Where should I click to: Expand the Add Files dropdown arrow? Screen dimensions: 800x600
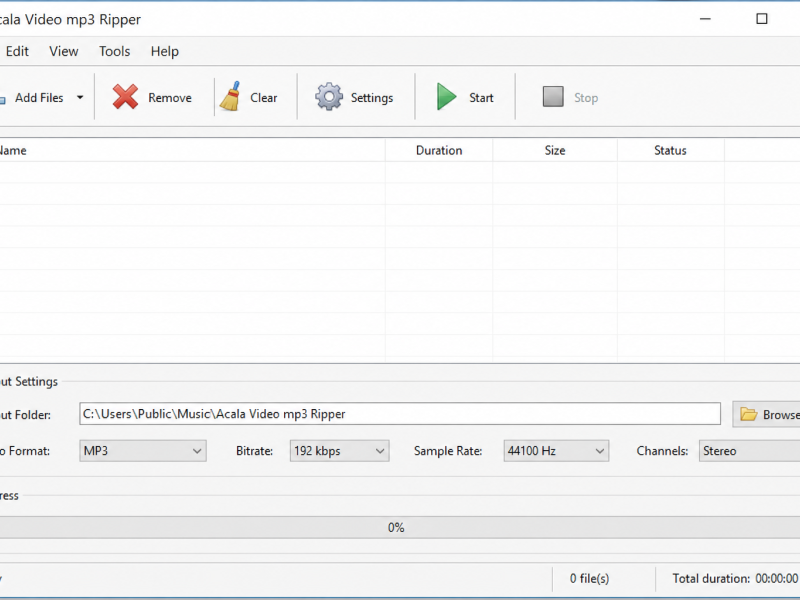[80, 97]
